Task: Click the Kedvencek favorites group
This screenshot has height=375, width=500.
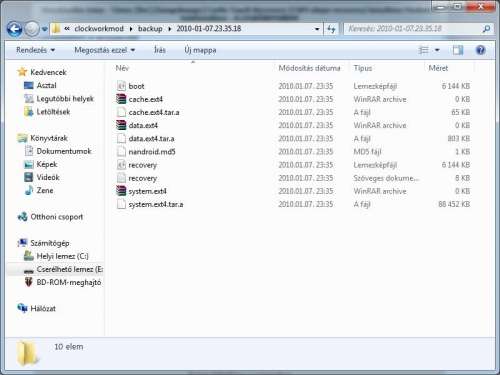Action: [x=48, y=72]
